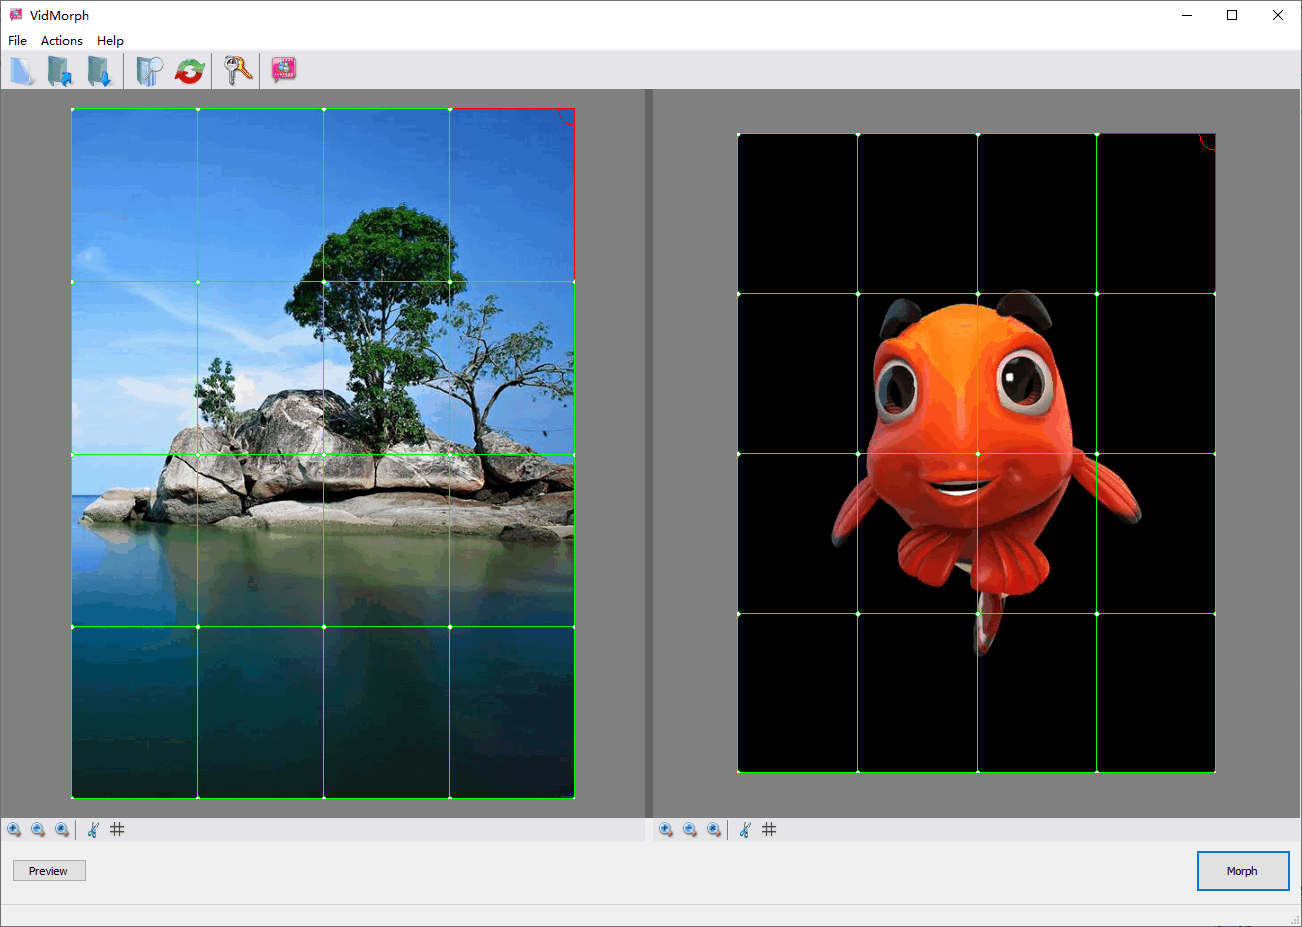Click the folder icon with blue down arrow
The image size is (1302, 927).
click(98, 71)
